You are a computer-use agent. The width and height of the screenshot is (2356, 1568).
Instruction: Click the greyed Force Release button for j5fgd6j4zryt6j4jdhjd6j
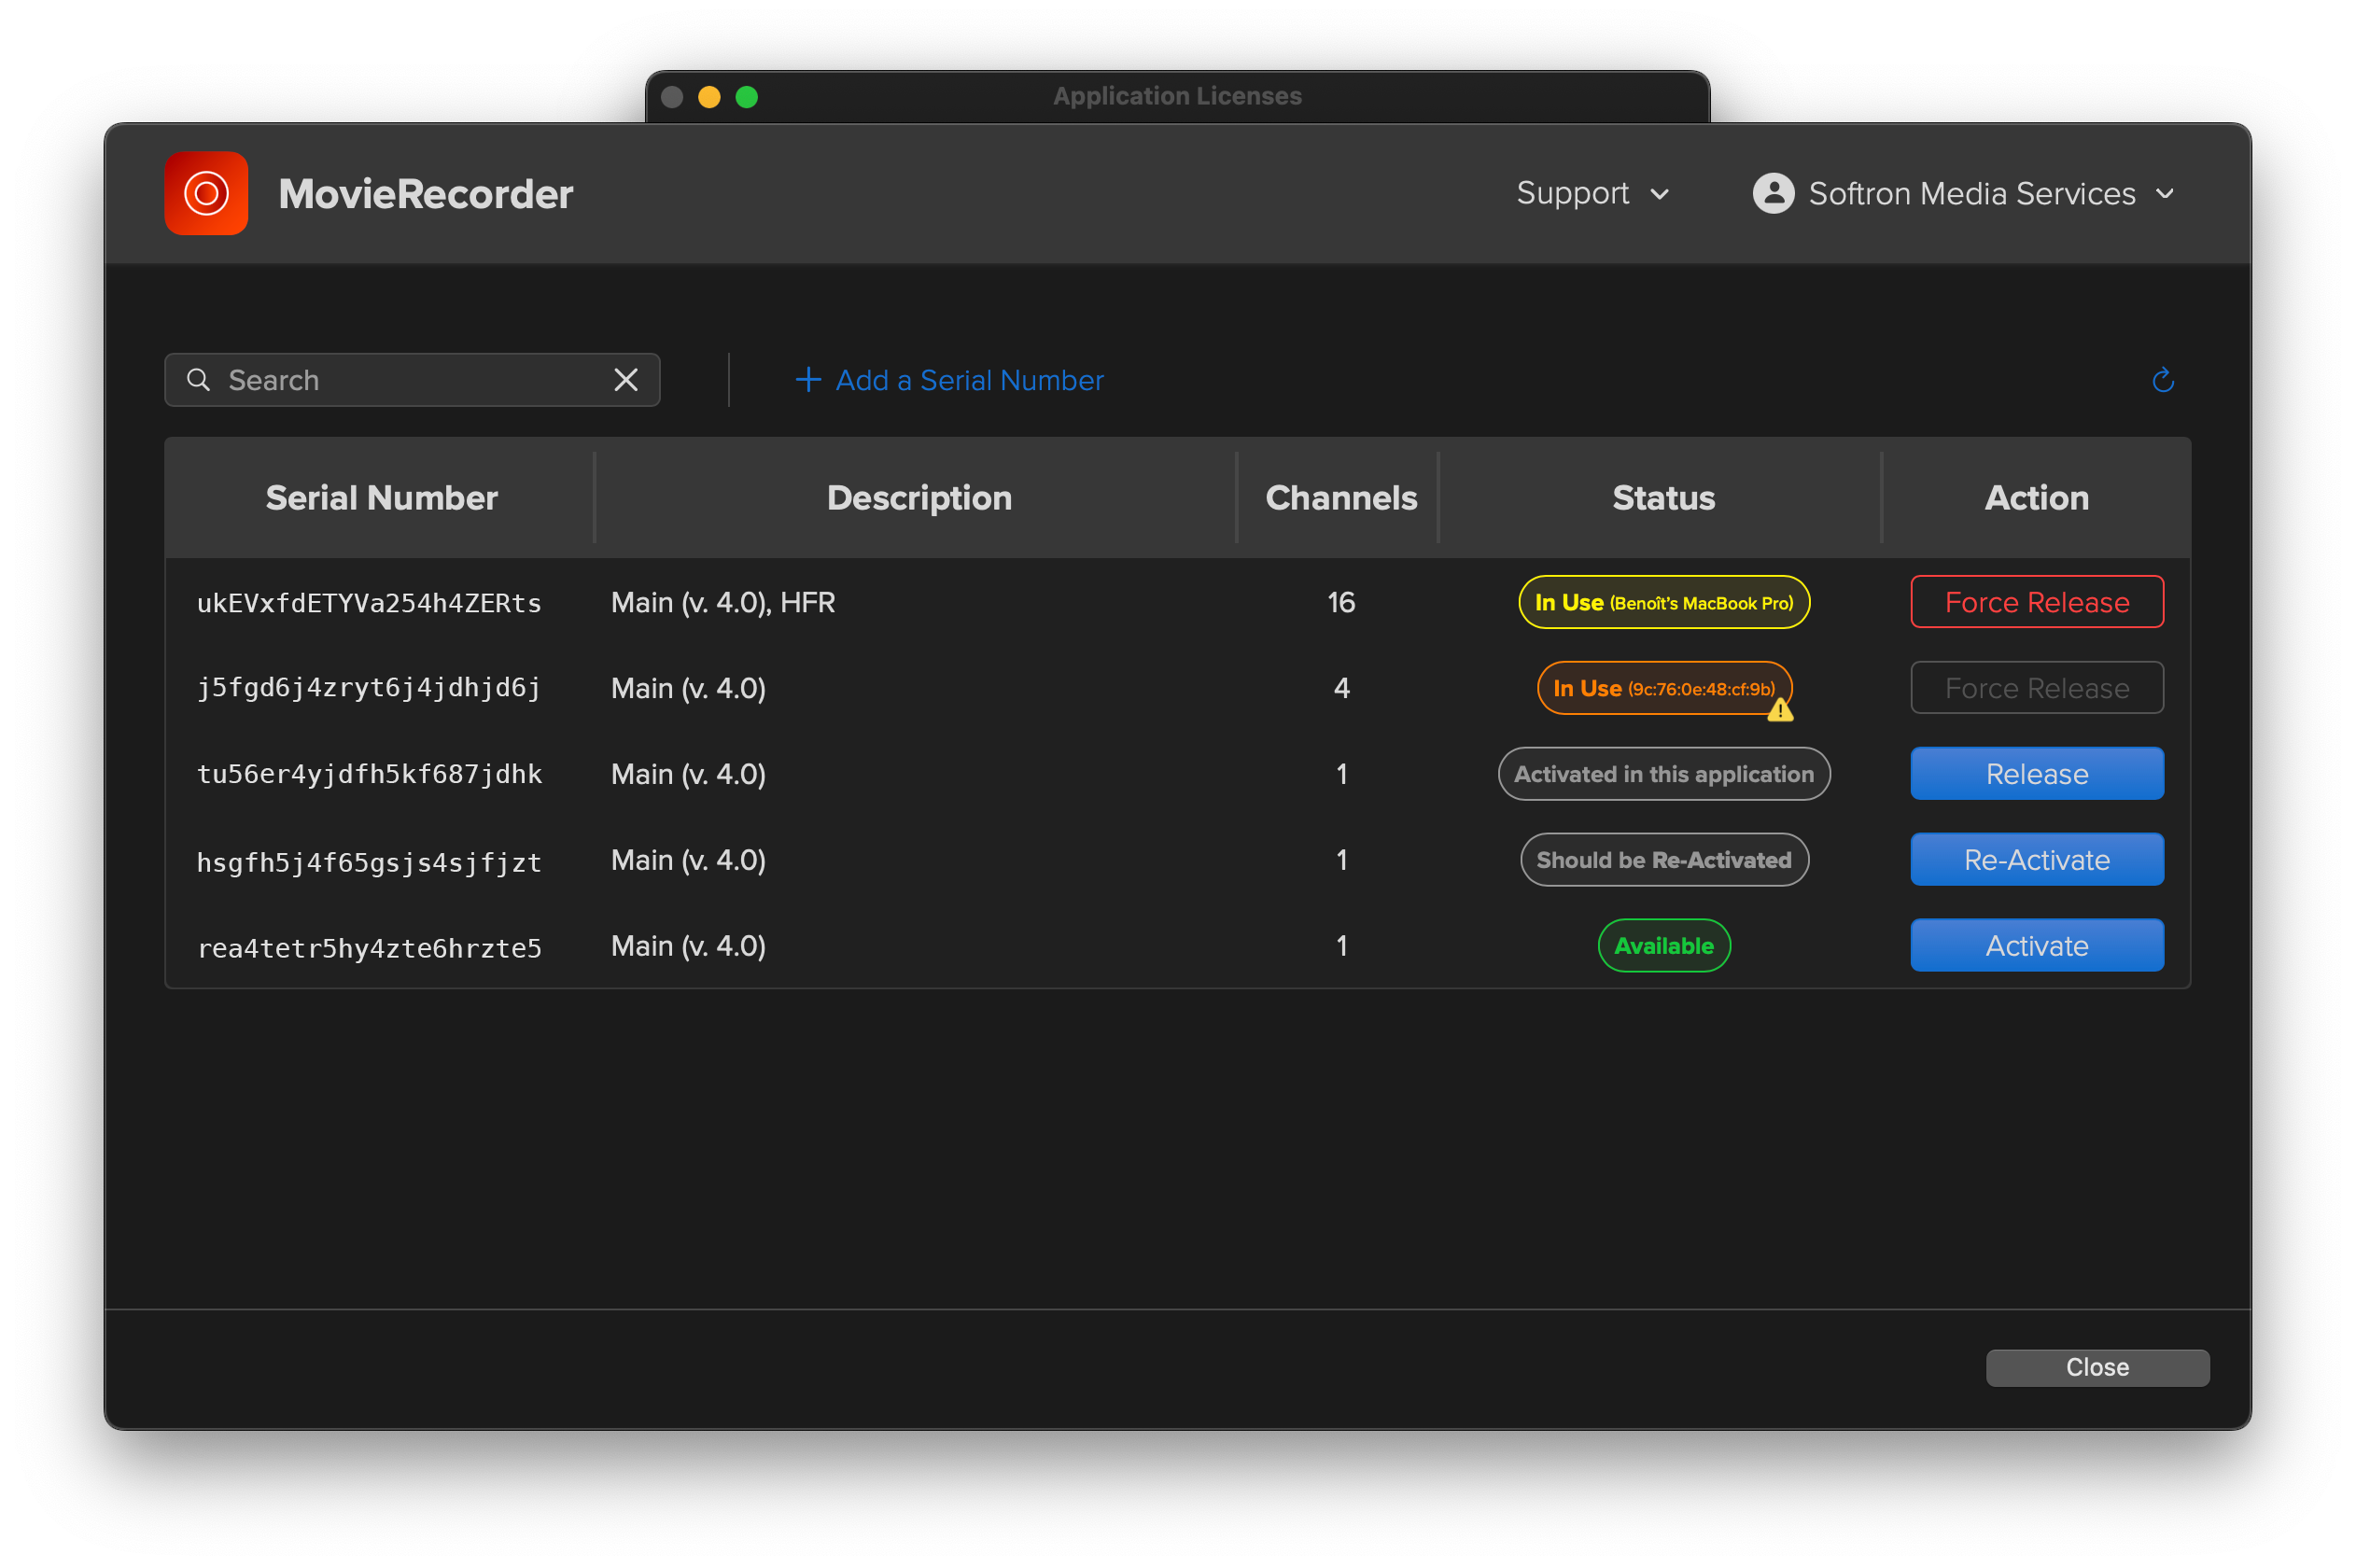pyautogui.click(x=2036, y=688)
